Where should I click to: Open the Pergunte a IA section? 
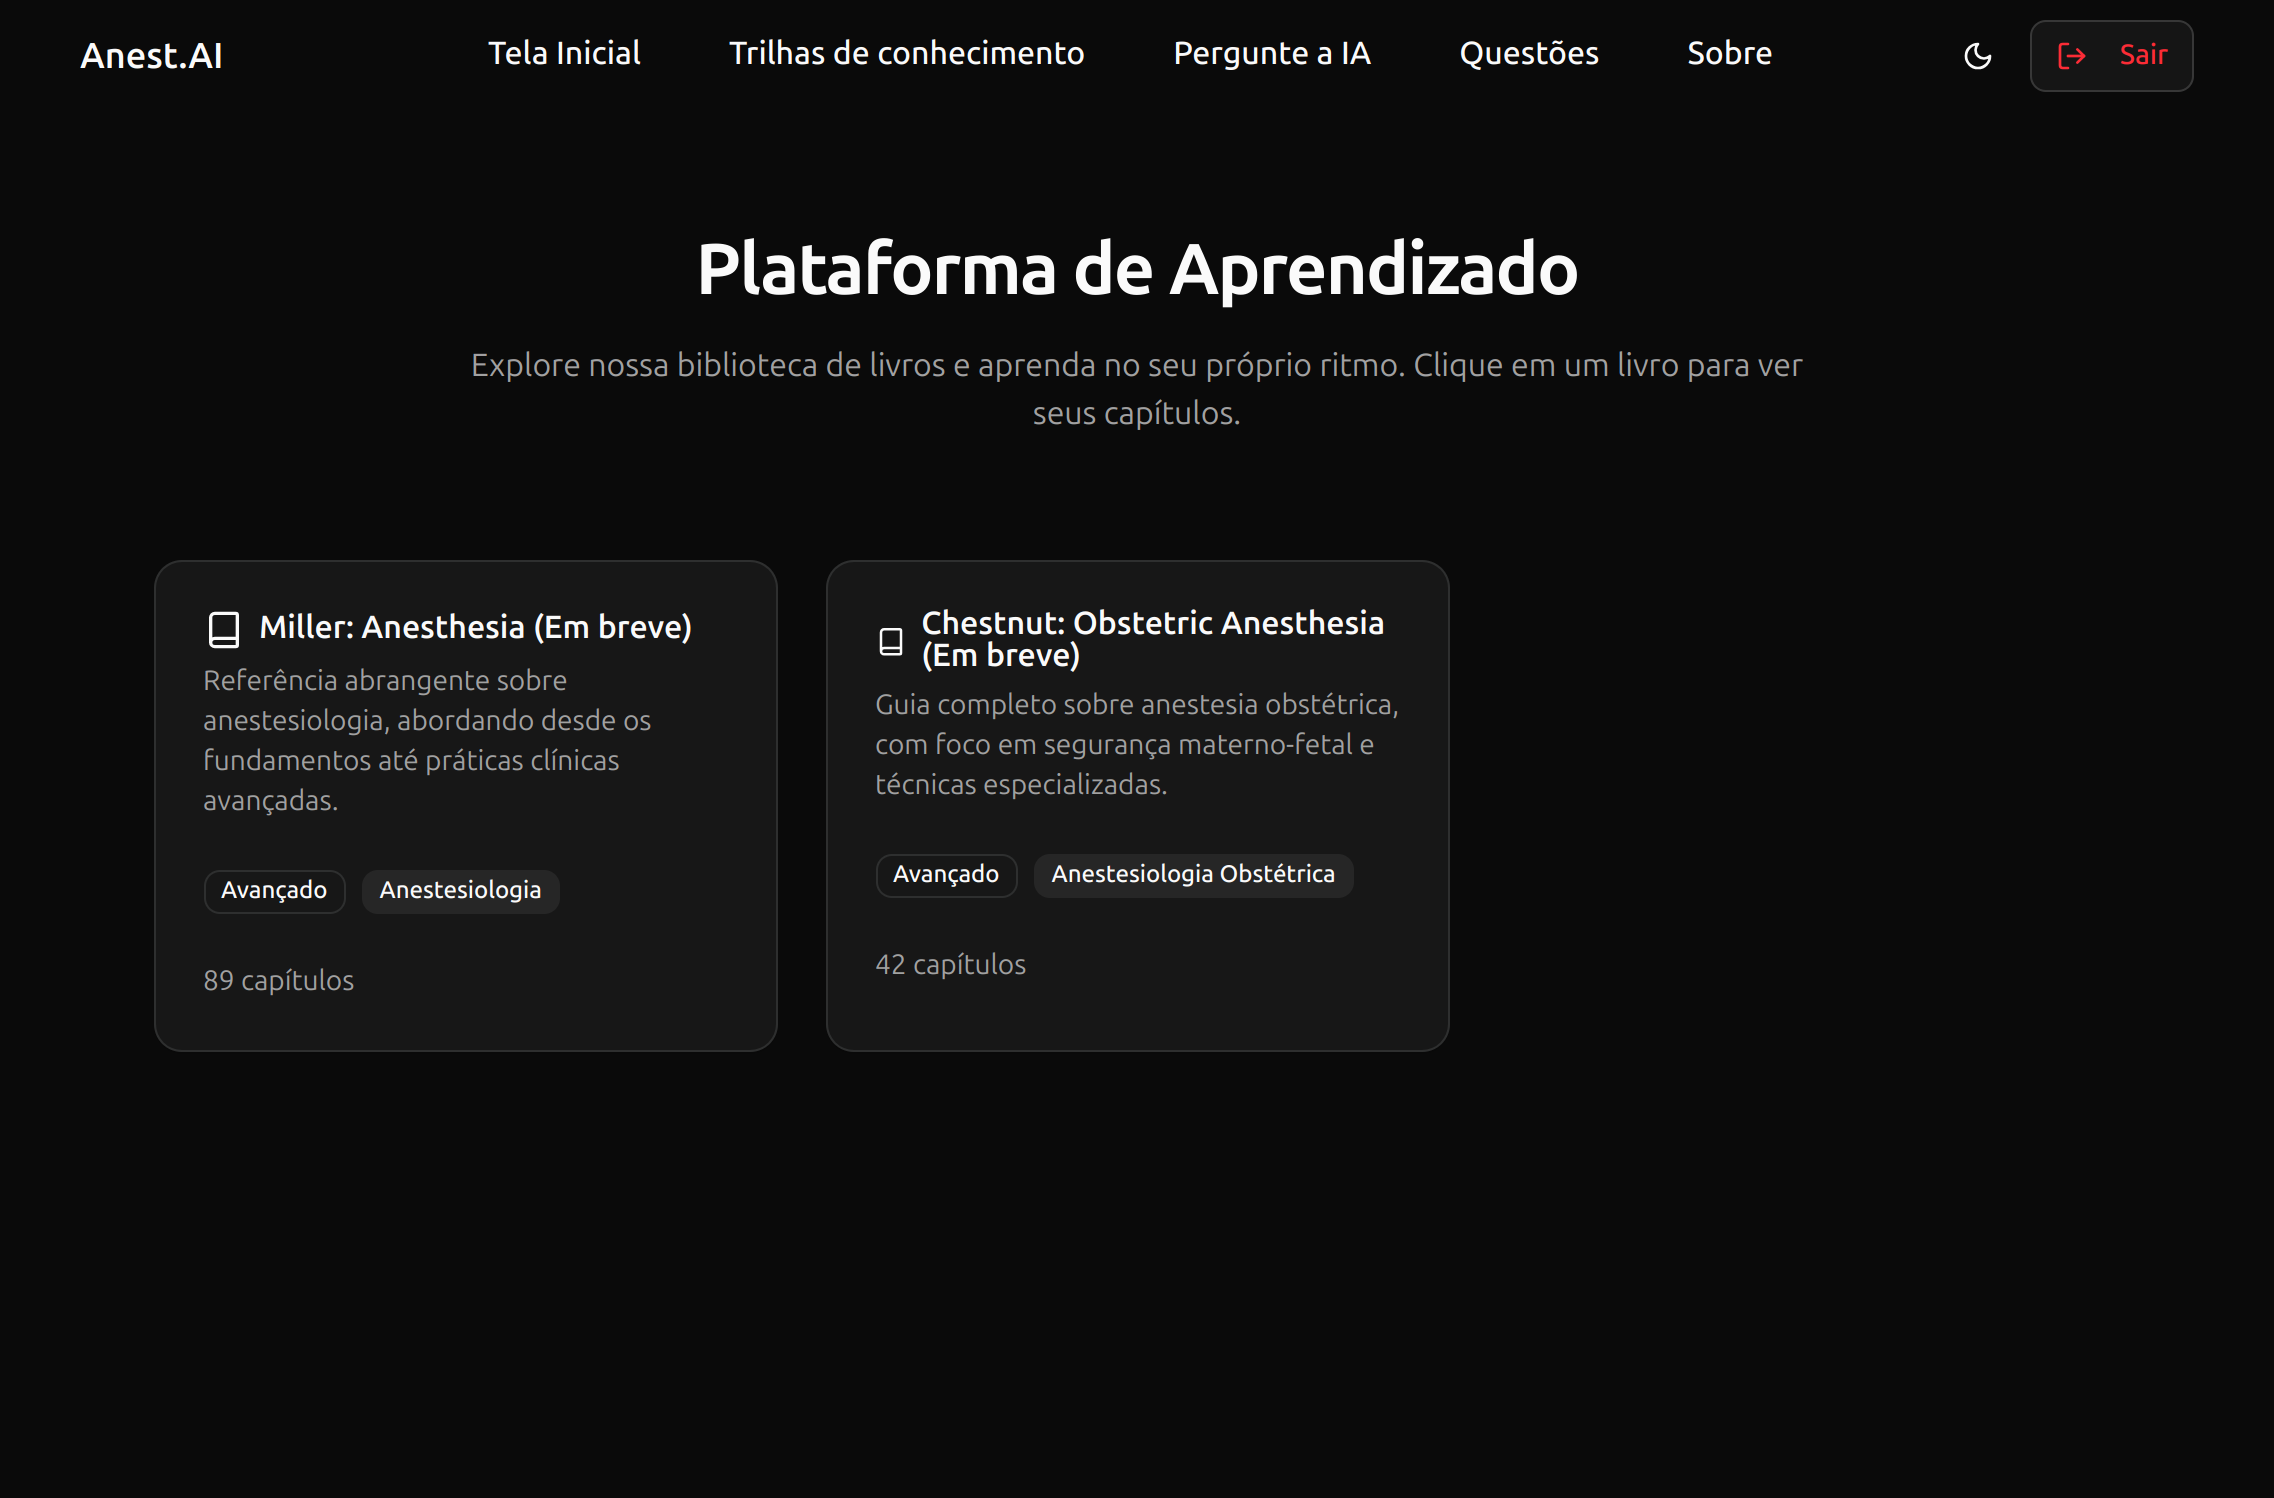coord(1272,53)
